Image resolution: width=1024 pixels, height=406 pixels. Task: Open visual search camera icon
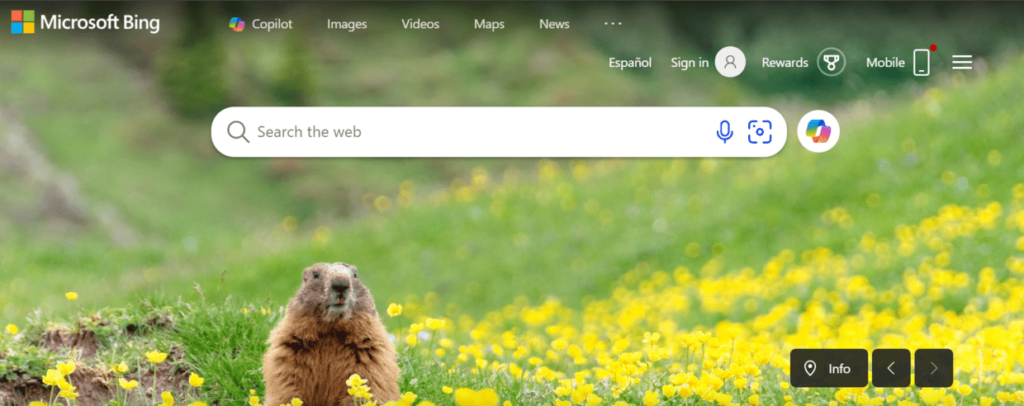tap(760, 132)
